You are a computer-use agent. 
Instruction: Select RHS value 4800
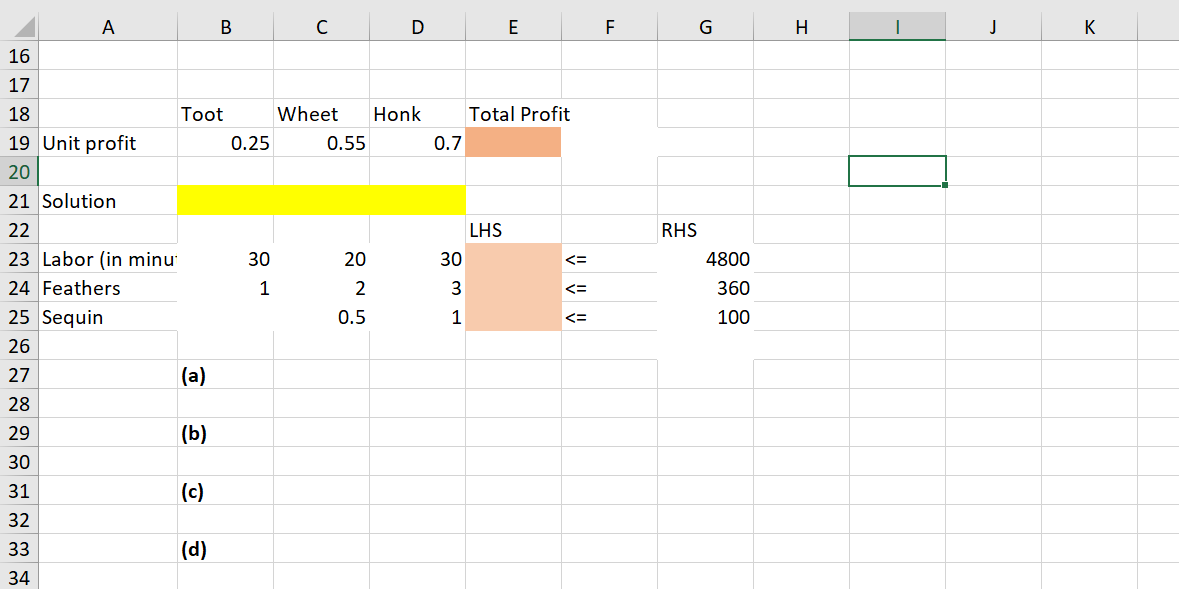(x=705, y=259)
